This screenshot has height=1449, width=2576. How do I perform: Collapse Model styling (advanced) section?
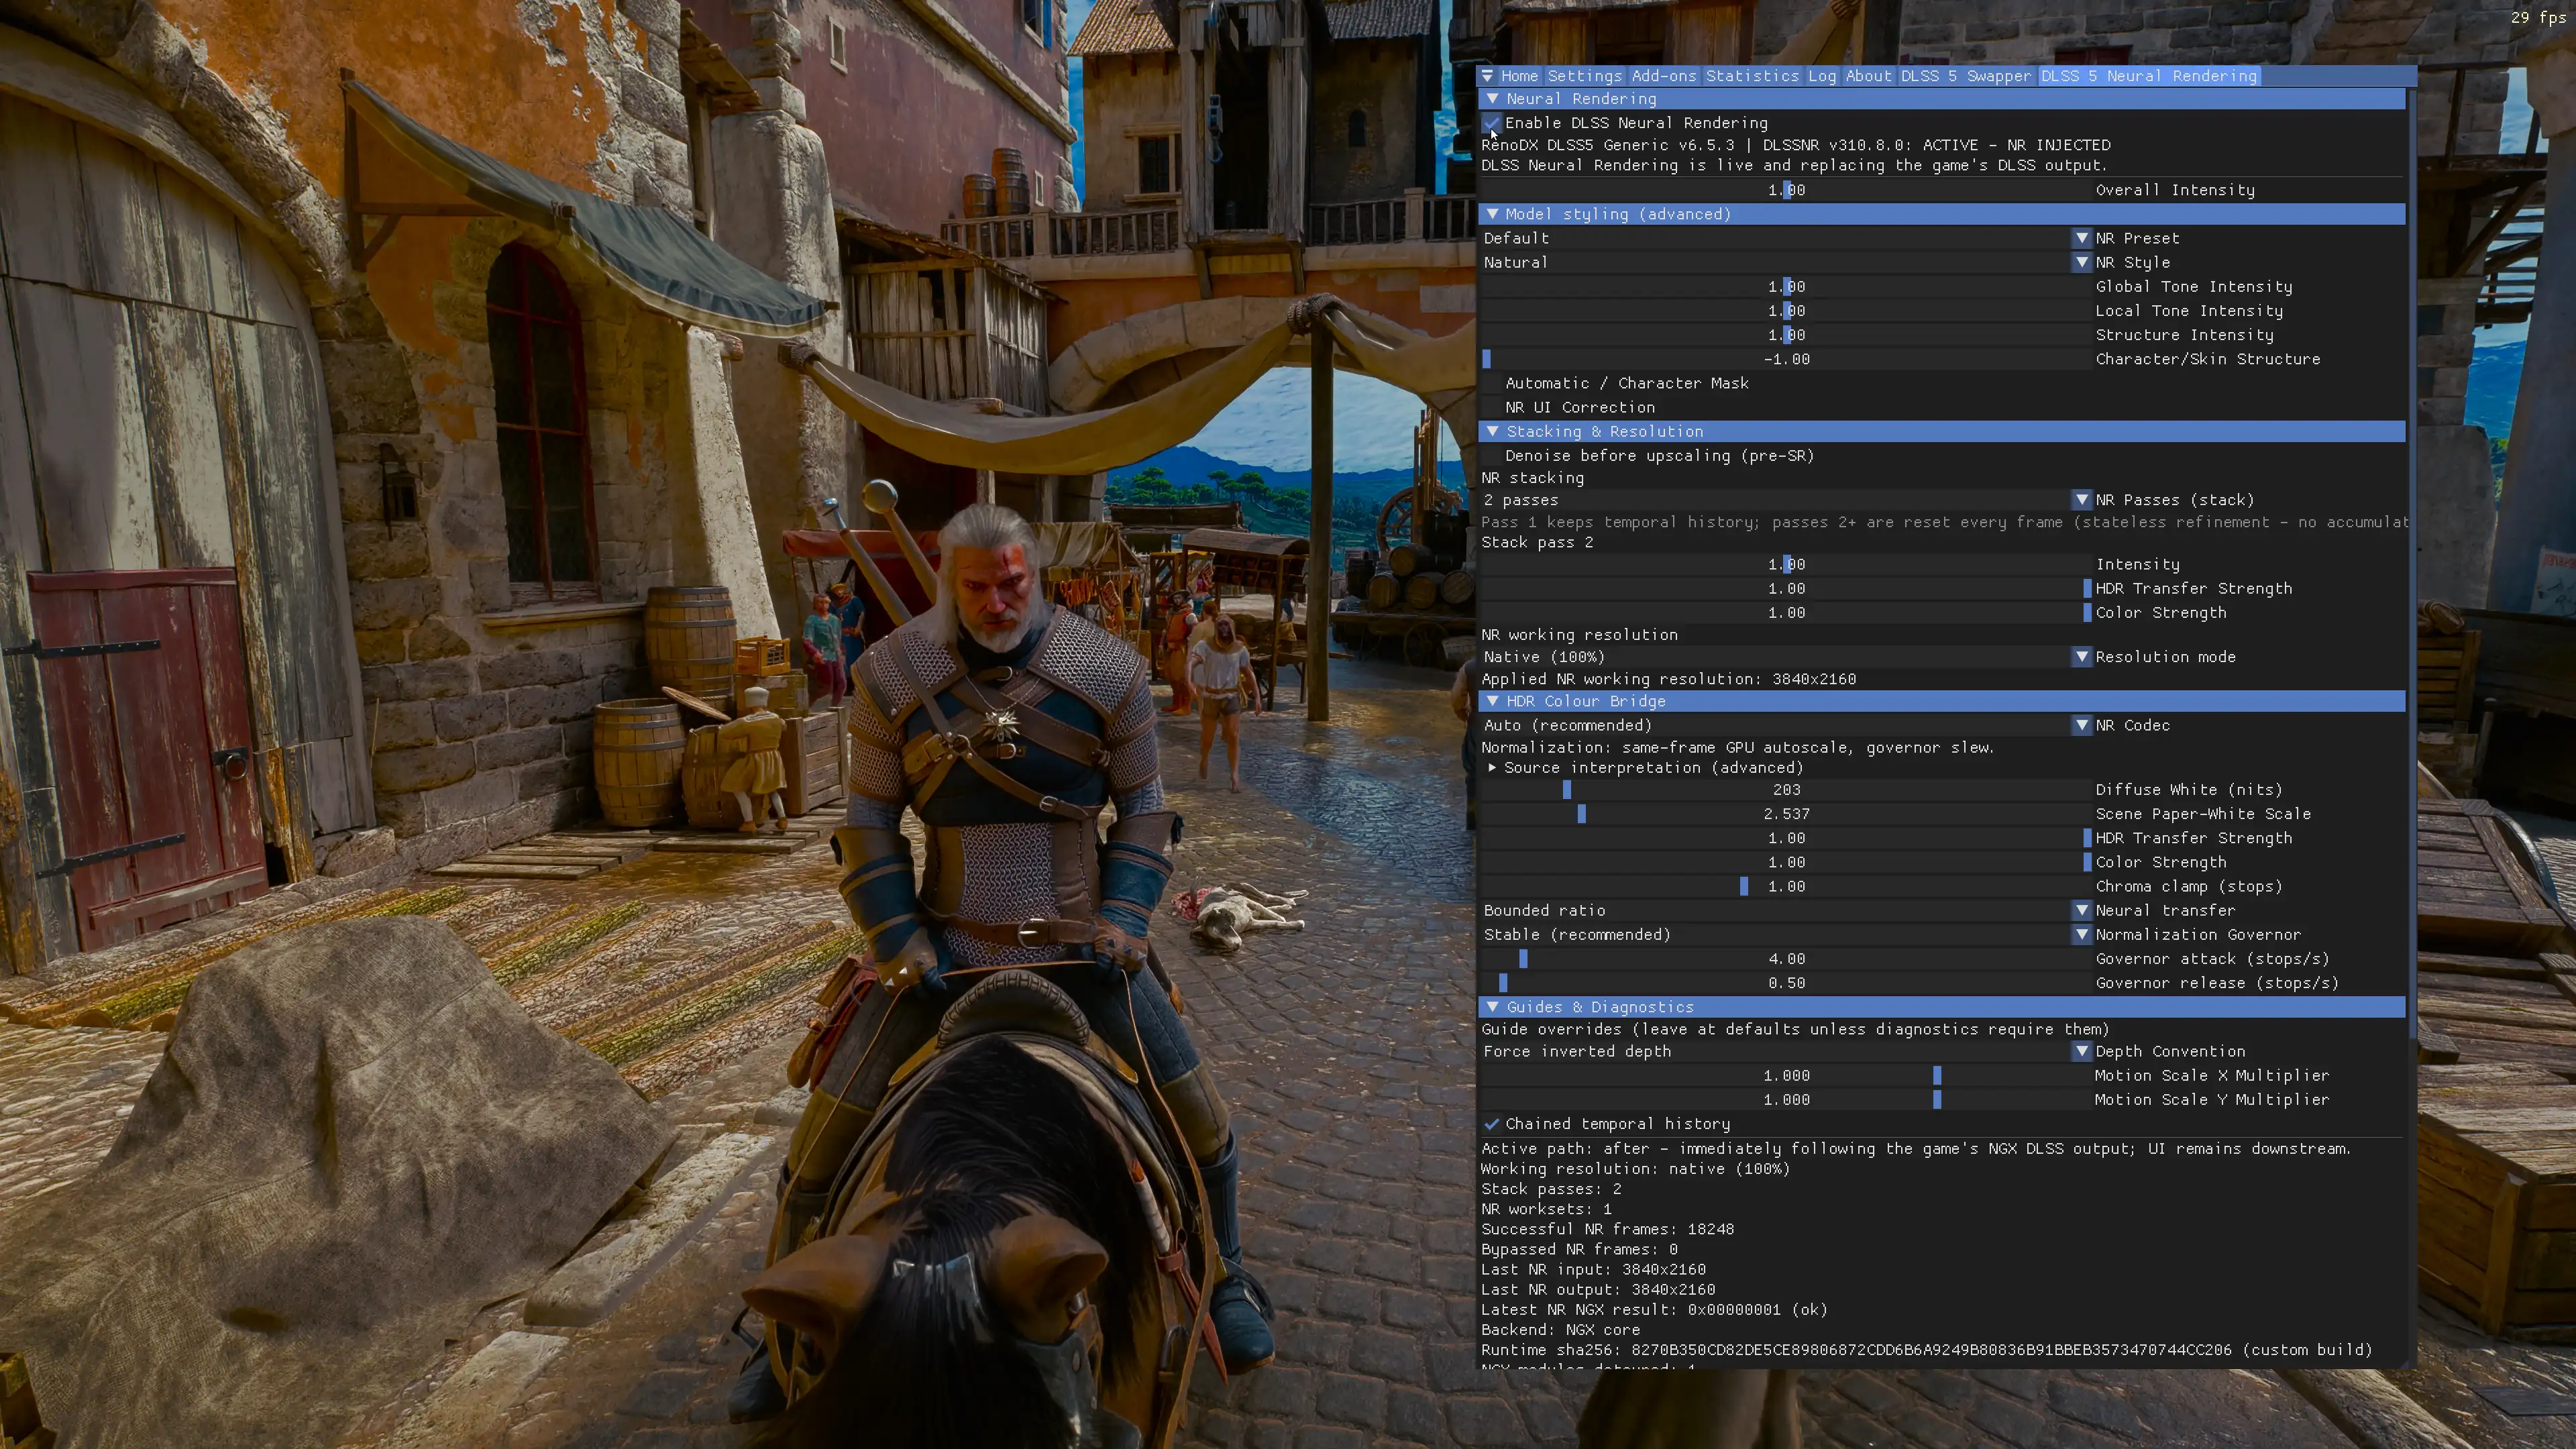pyautogui.click(x=1942, y=214)
